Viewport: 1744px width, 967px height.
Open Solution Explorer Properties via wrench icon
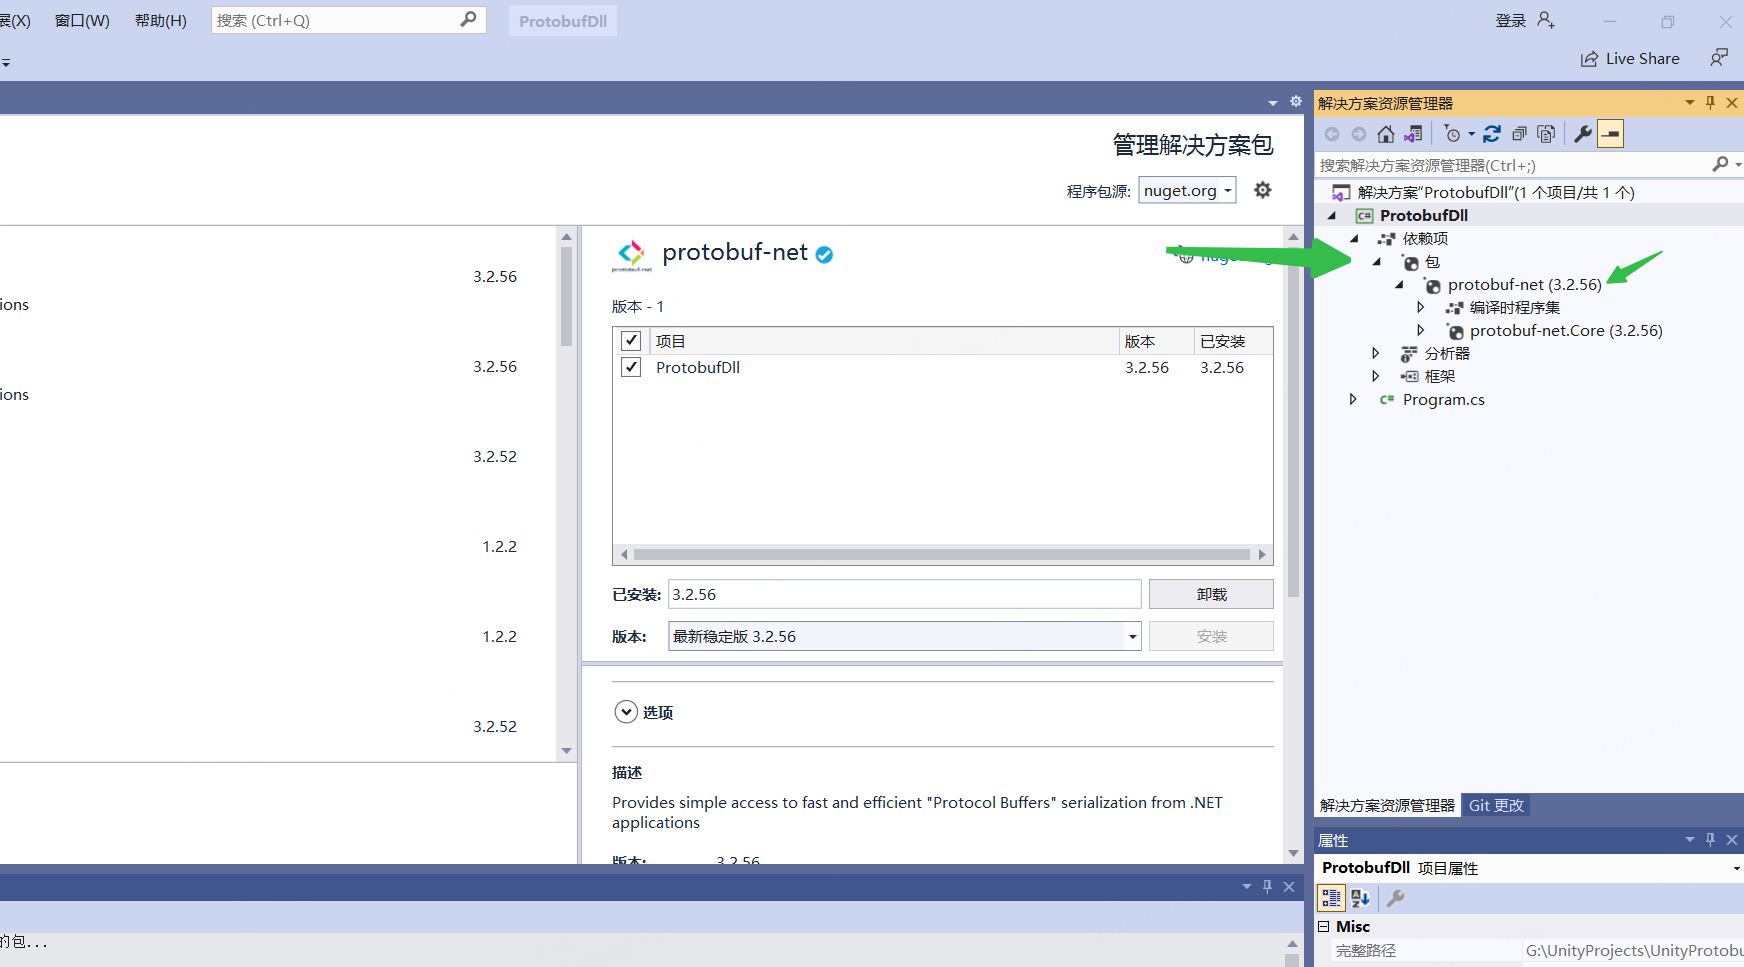tap(1583, 133)
